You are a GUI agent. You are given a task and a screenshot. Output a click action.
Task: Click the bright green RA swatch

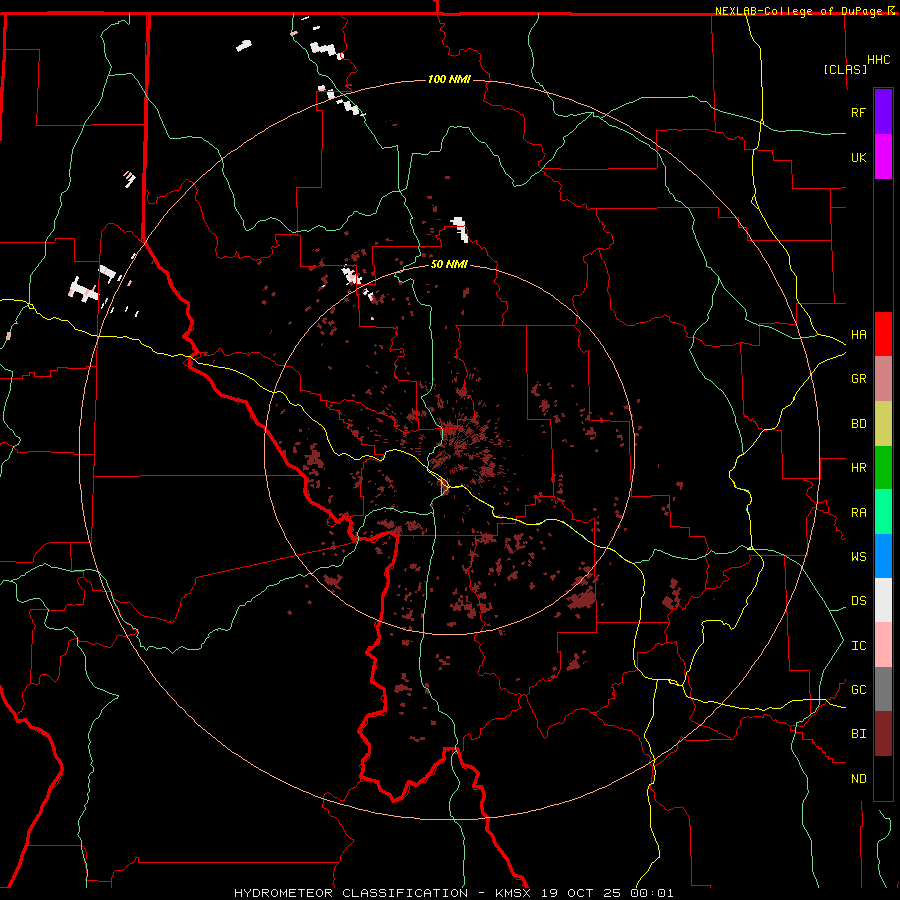(883, 512)
